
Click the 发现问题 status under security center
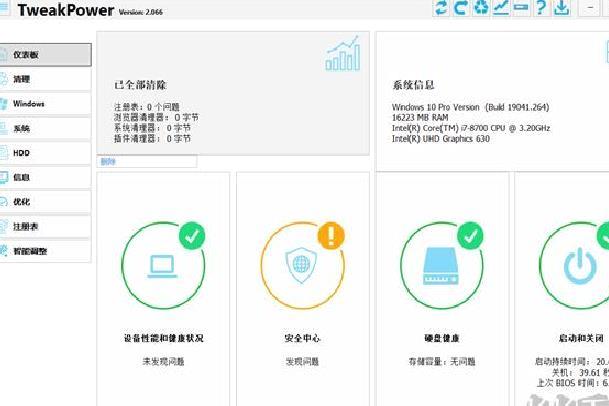point(302,362)
